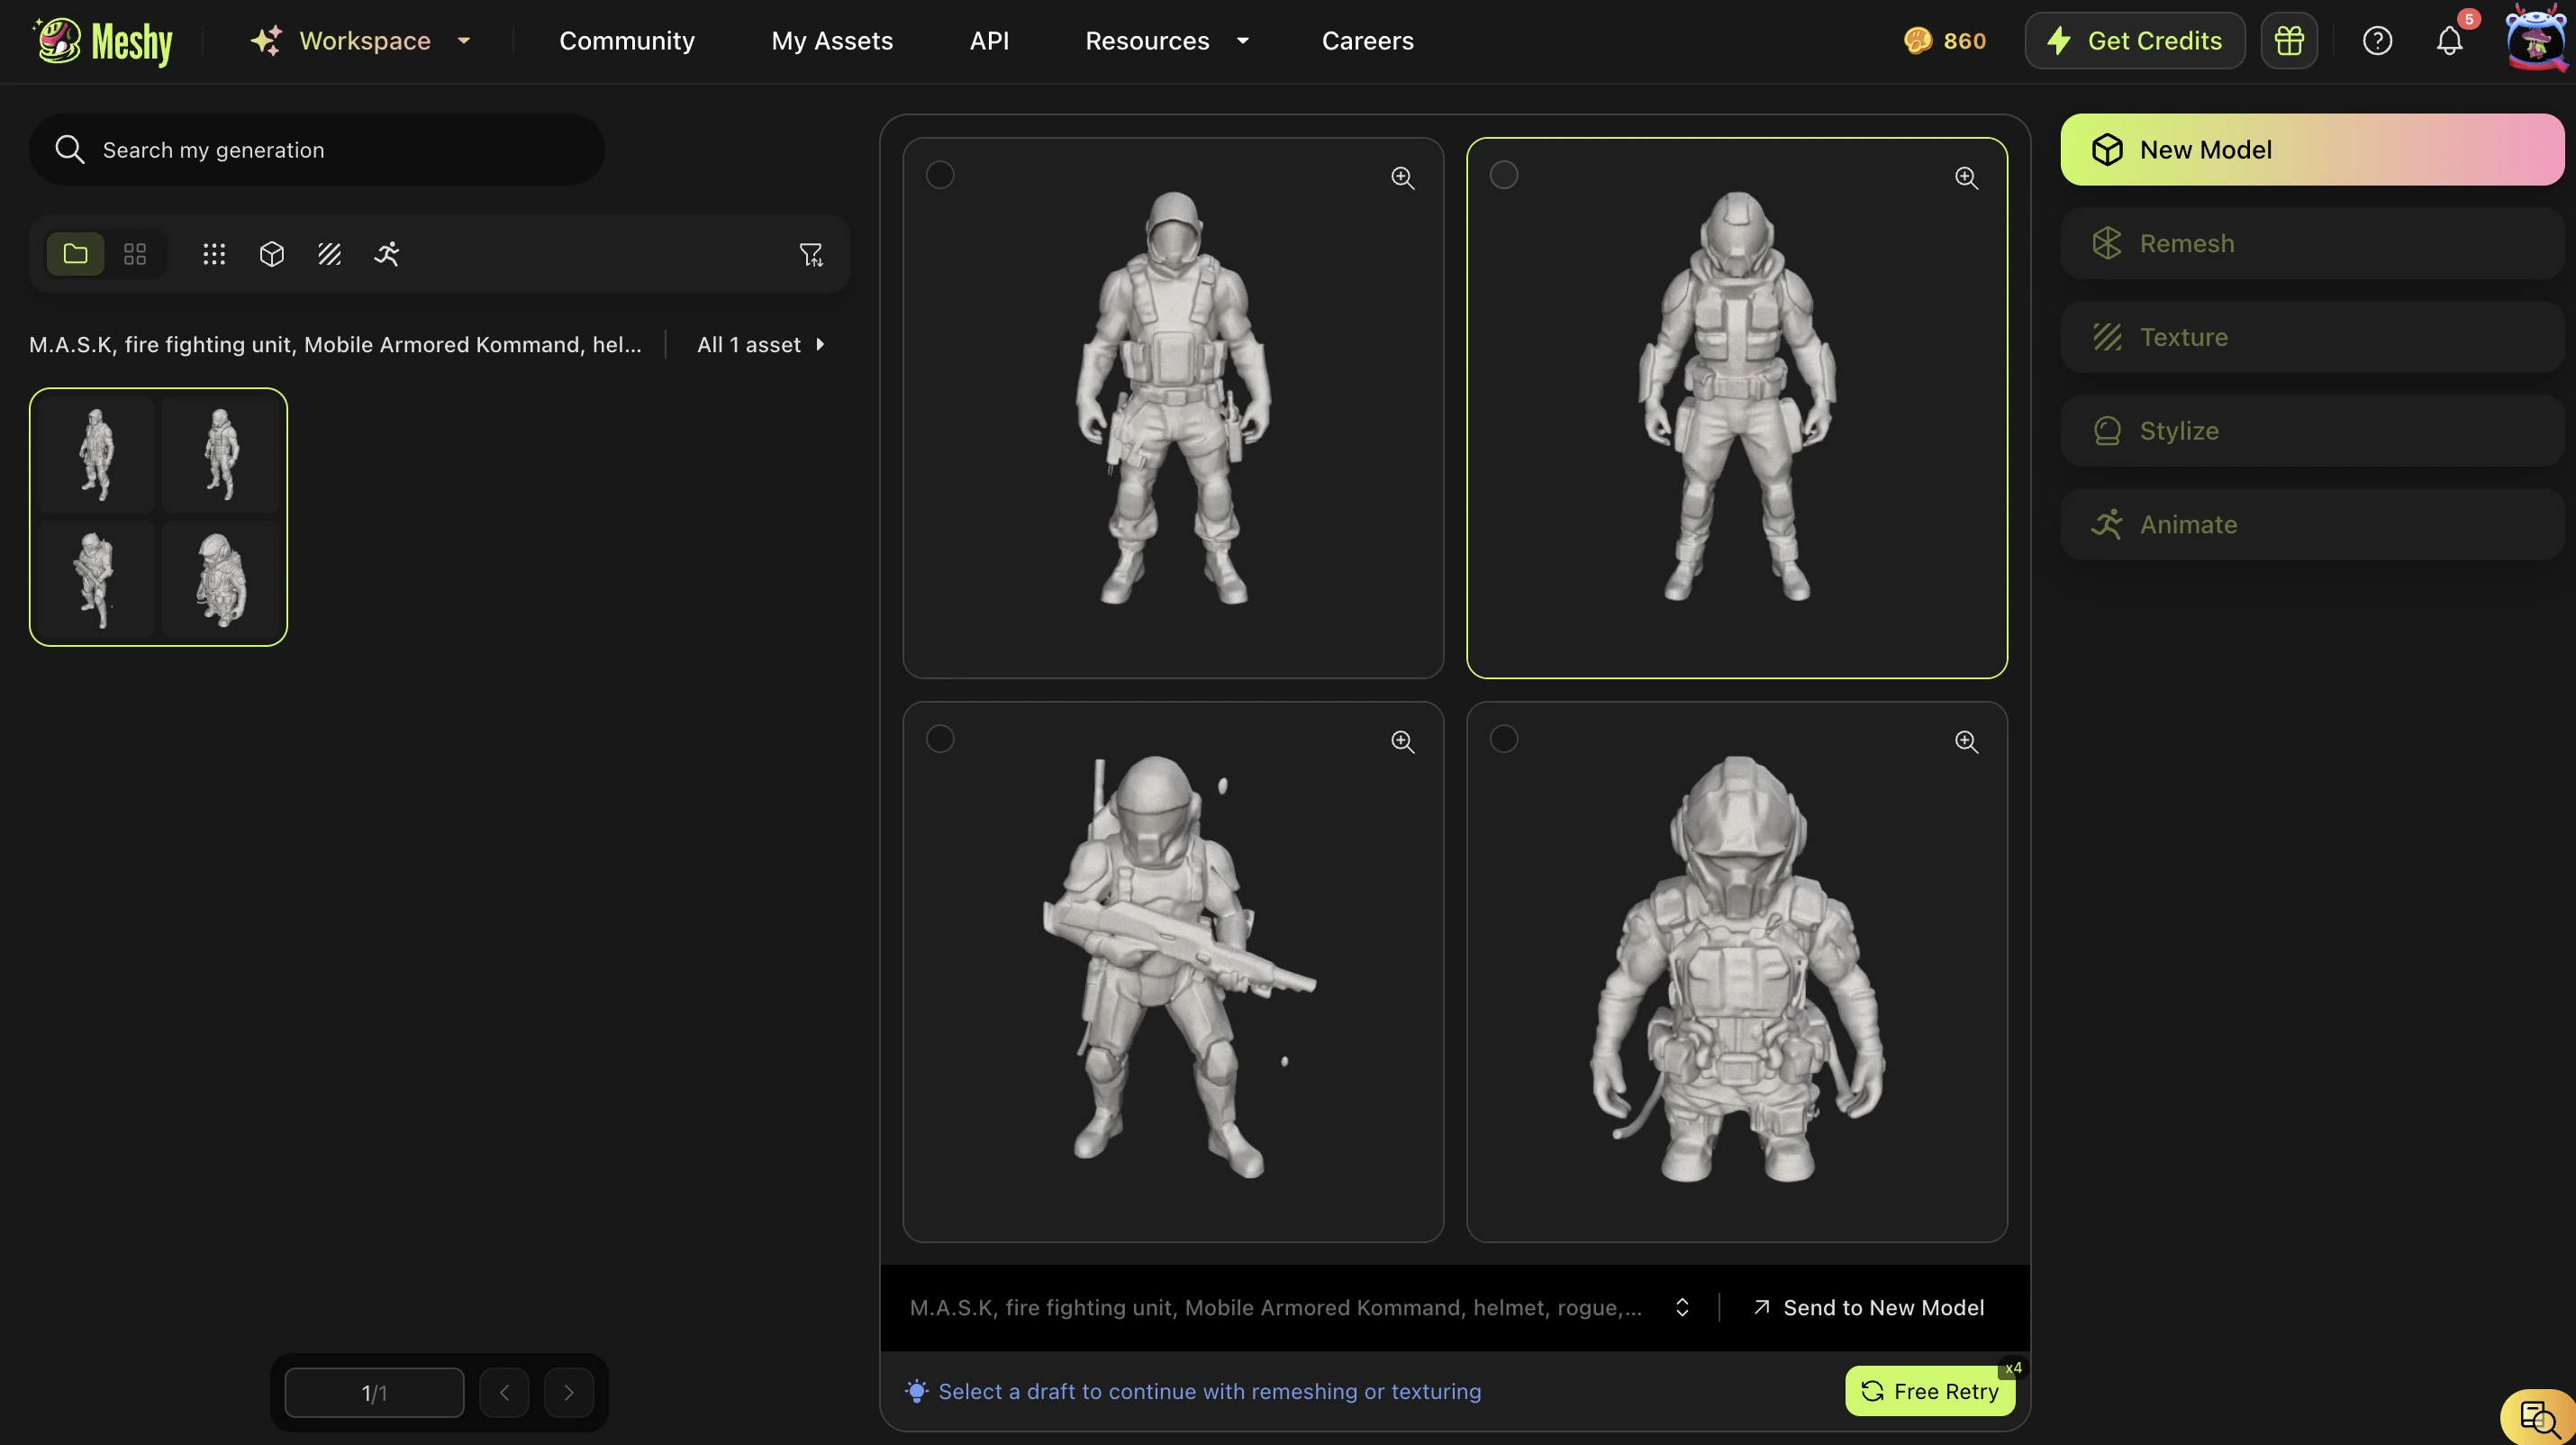
Task: Click Send to New Model
Action: point(1868,1308)
